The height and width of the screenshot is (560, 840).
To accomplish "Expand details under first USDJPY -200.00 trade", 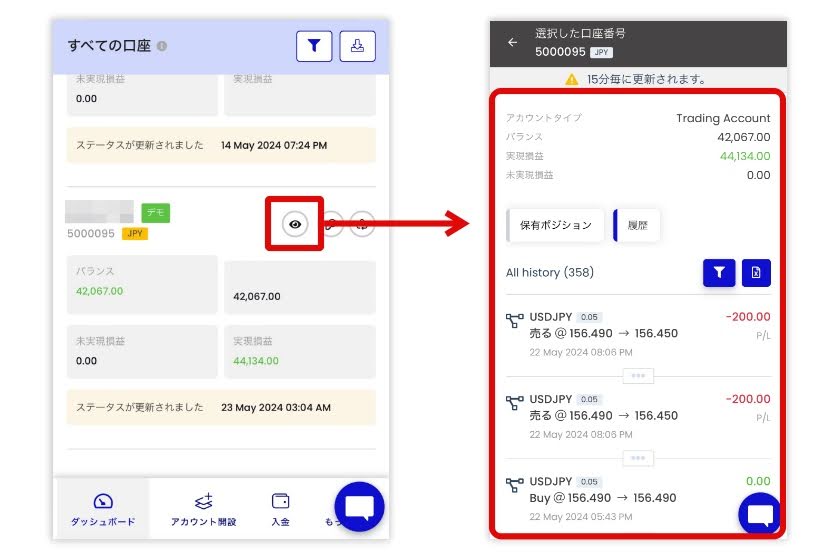I will coord(638,376).
